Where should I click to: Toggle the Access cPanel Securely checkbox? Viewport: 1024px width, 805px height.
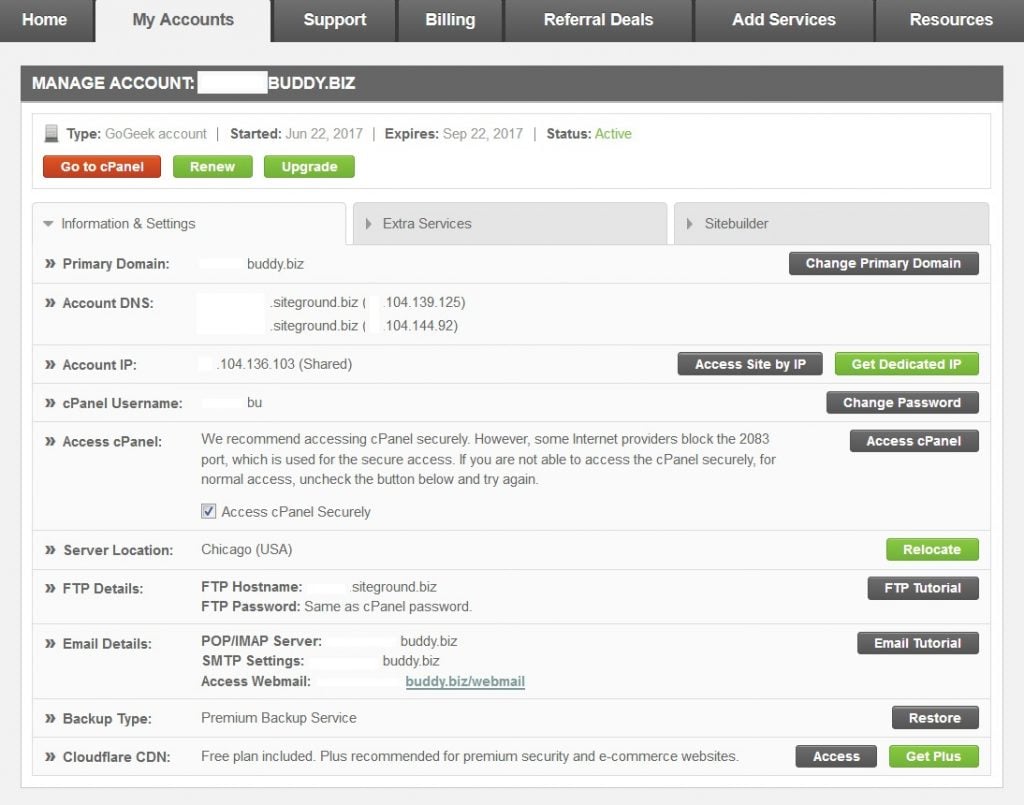point(209,512)
